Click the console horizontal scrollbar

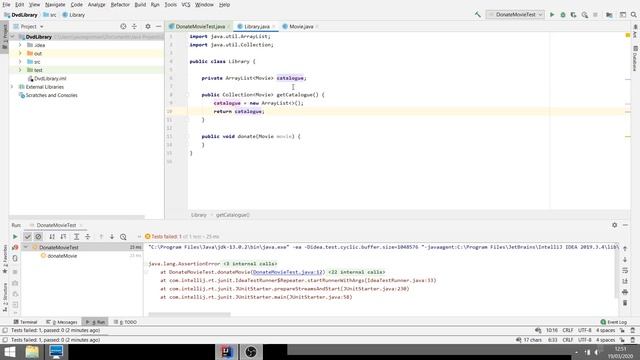tap(190, 314)
